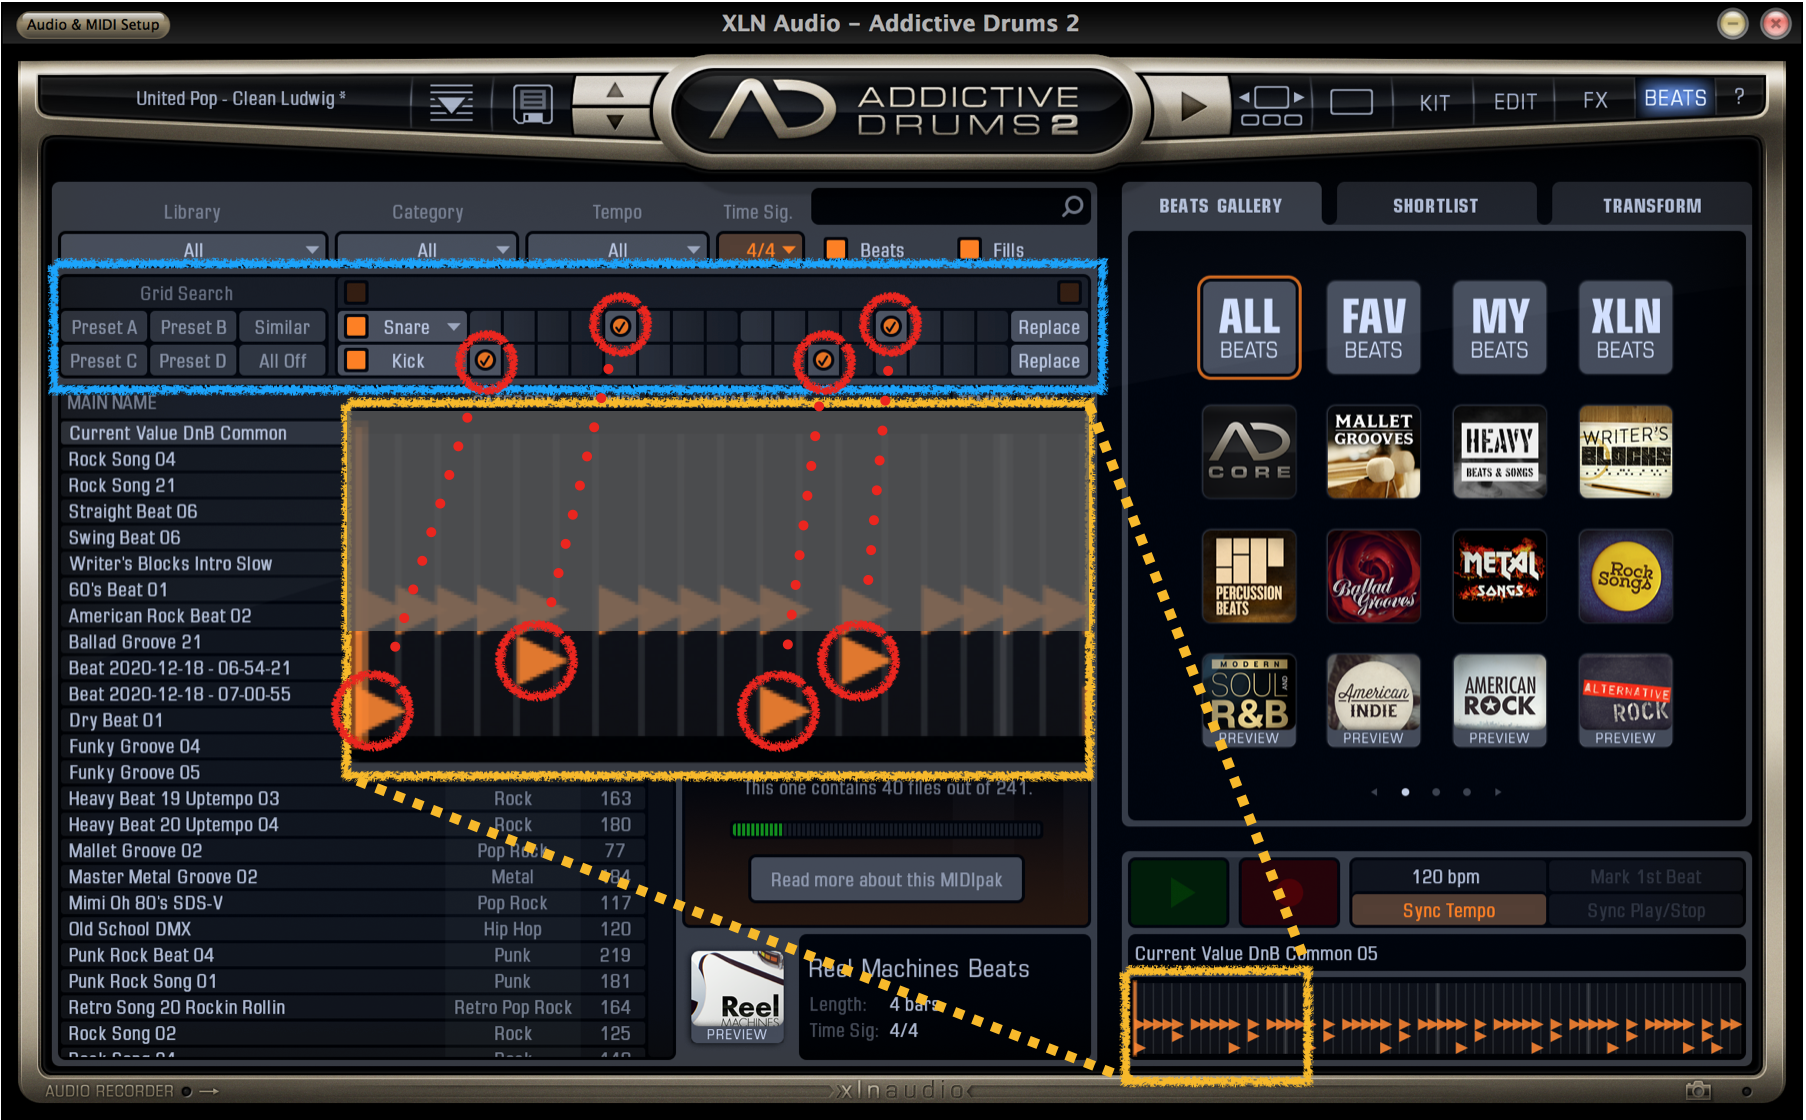Click the save preset disk icon

pos(532,103)
